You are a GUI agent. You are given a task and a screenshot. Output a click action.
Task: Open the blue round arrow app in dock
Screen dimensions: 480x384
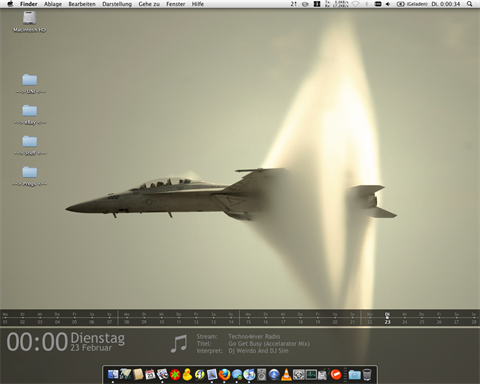coord(274,375)
